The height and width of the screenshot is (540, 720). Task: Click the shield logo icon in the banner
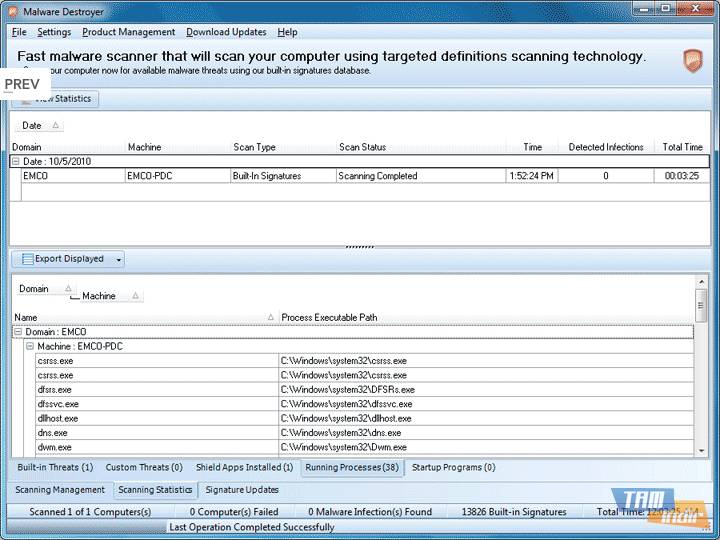tap(693, 61)
